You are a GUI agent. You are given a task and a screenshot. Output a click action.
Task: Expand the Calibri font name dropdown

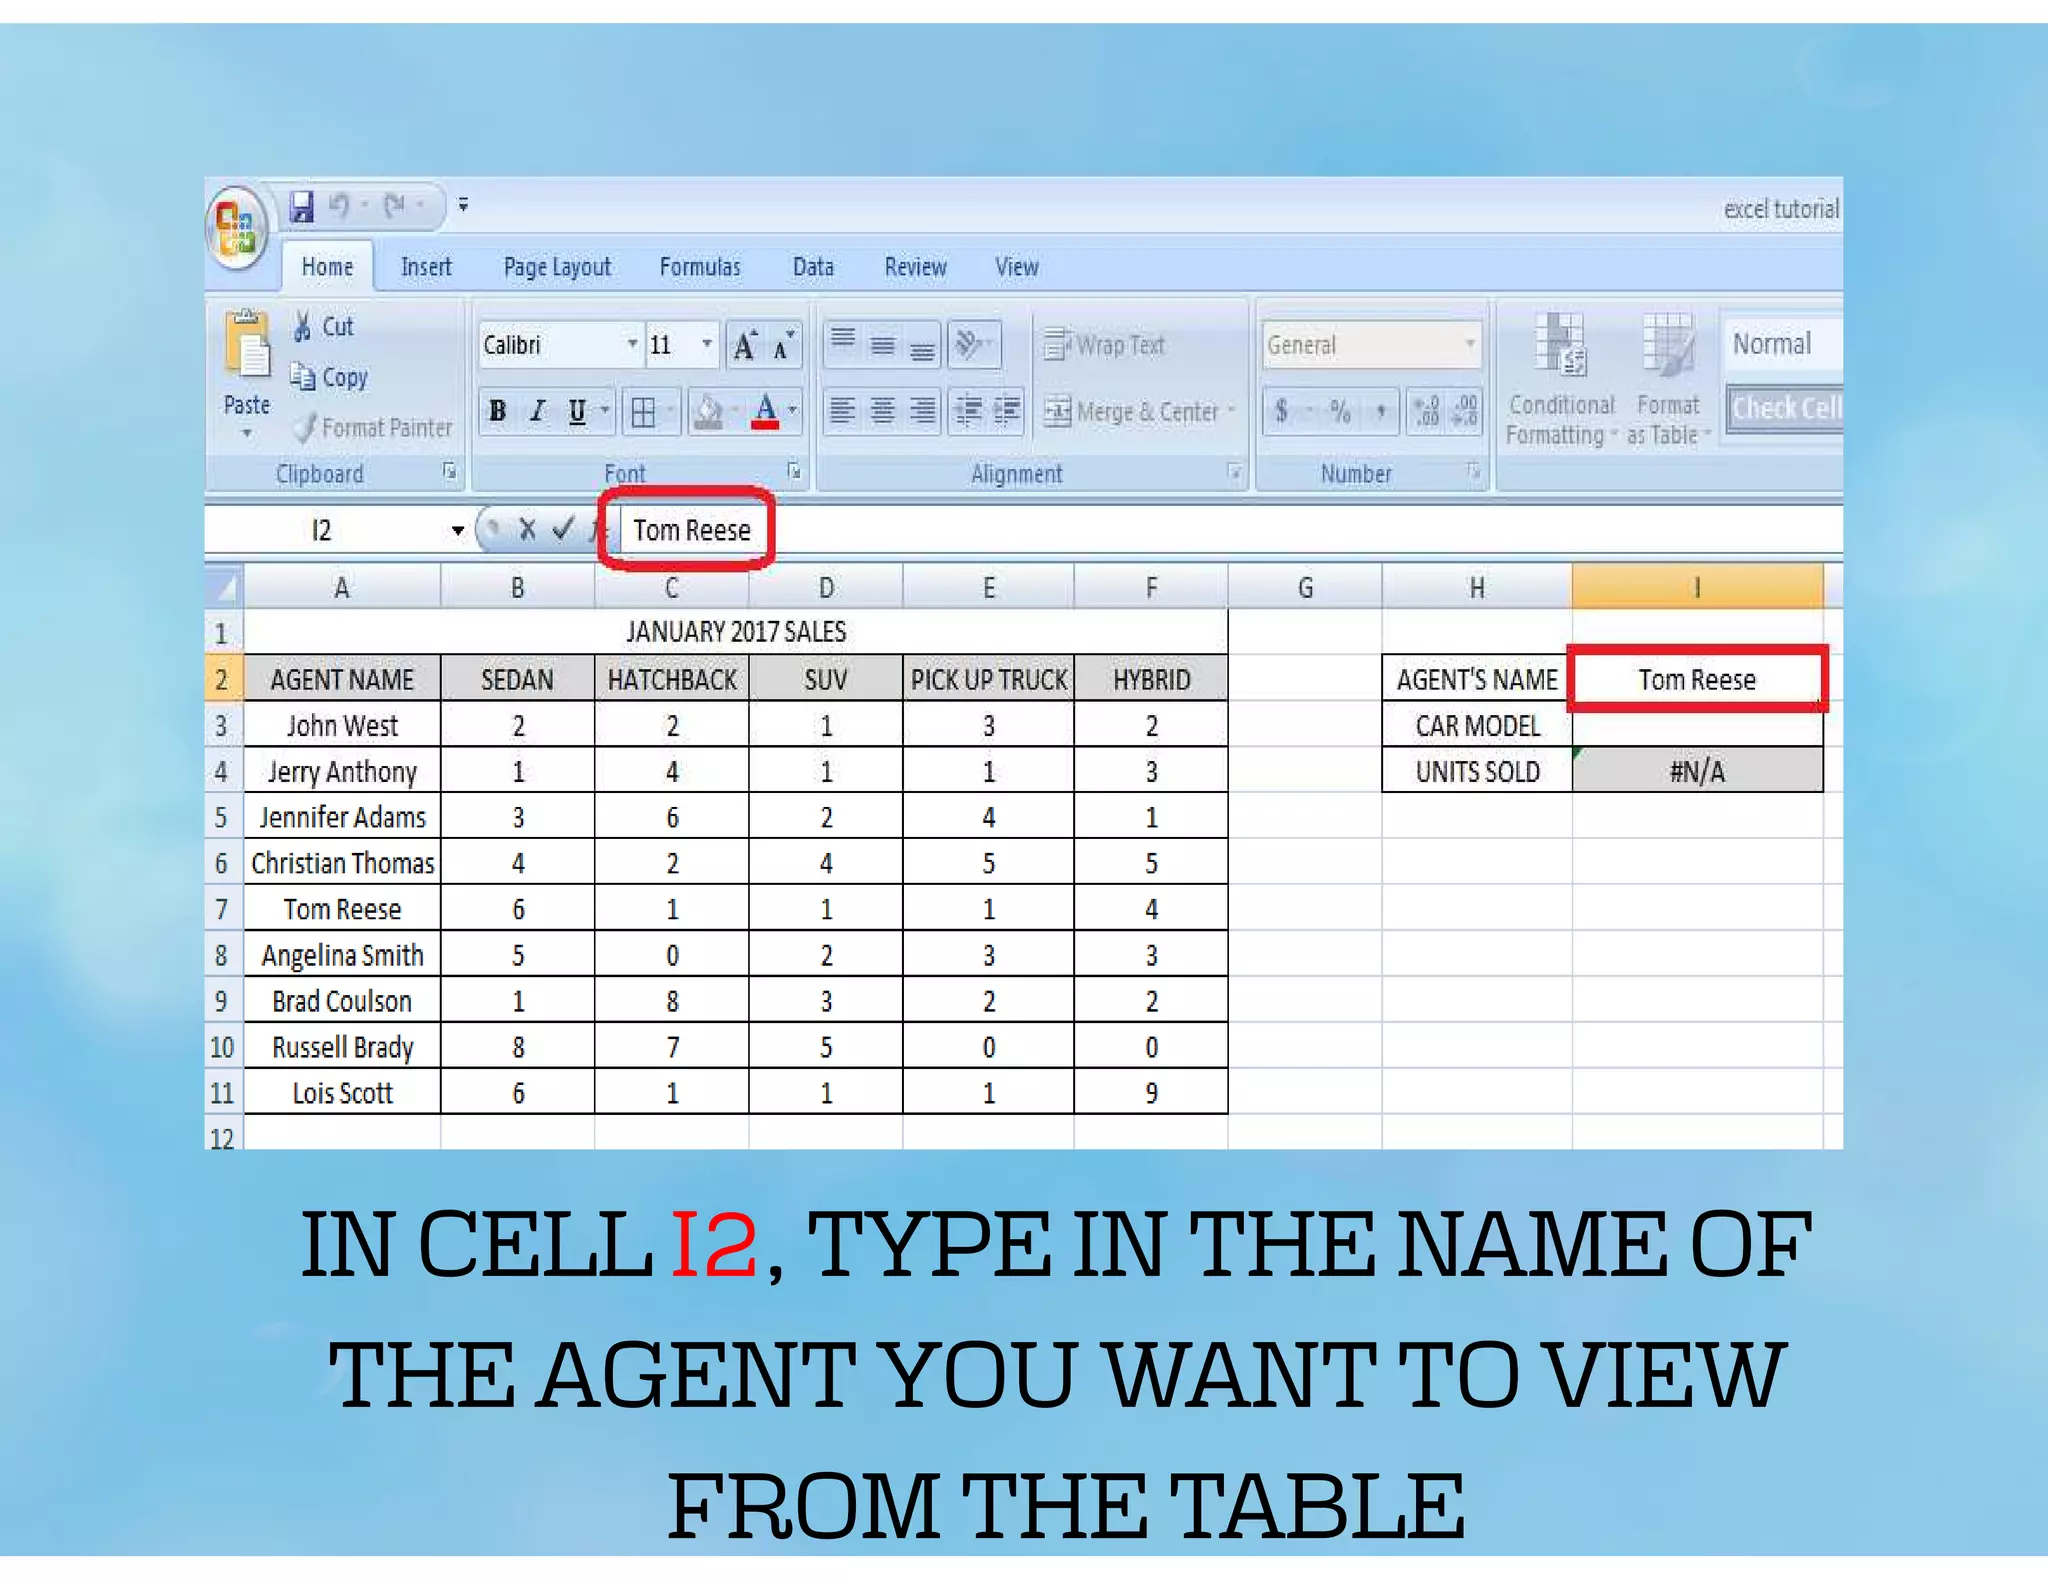pyautogui.click(x=632, y=344)
